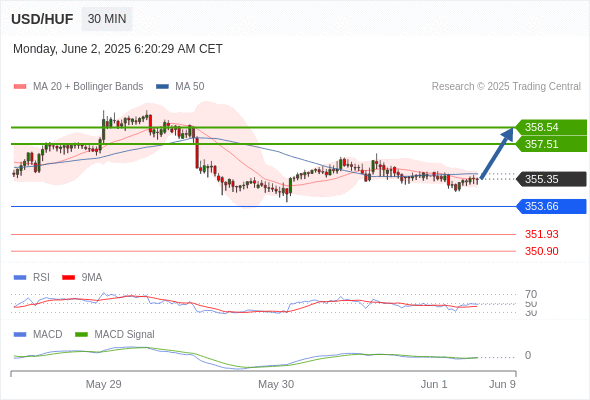Click the MA 50 legend label
The height and width of the screenshot is (400, 590).
pos(190,87)
